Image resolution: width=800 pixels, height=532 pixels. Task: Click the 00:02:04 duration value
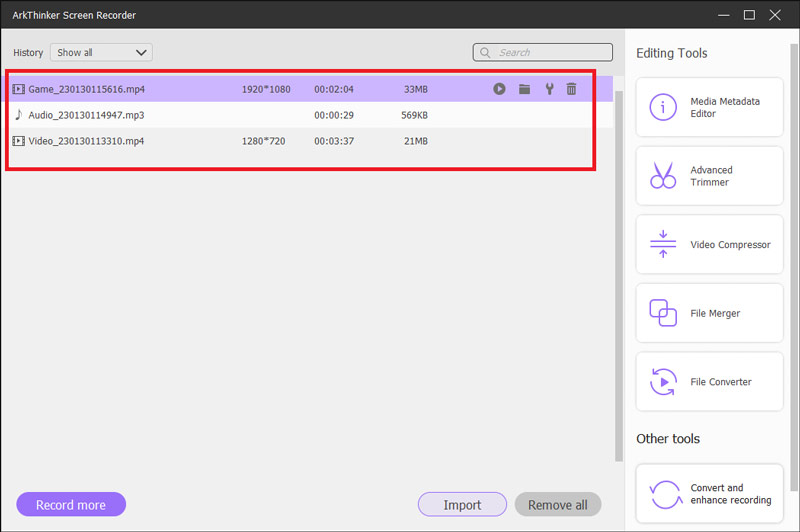click(x=334, y=89)
